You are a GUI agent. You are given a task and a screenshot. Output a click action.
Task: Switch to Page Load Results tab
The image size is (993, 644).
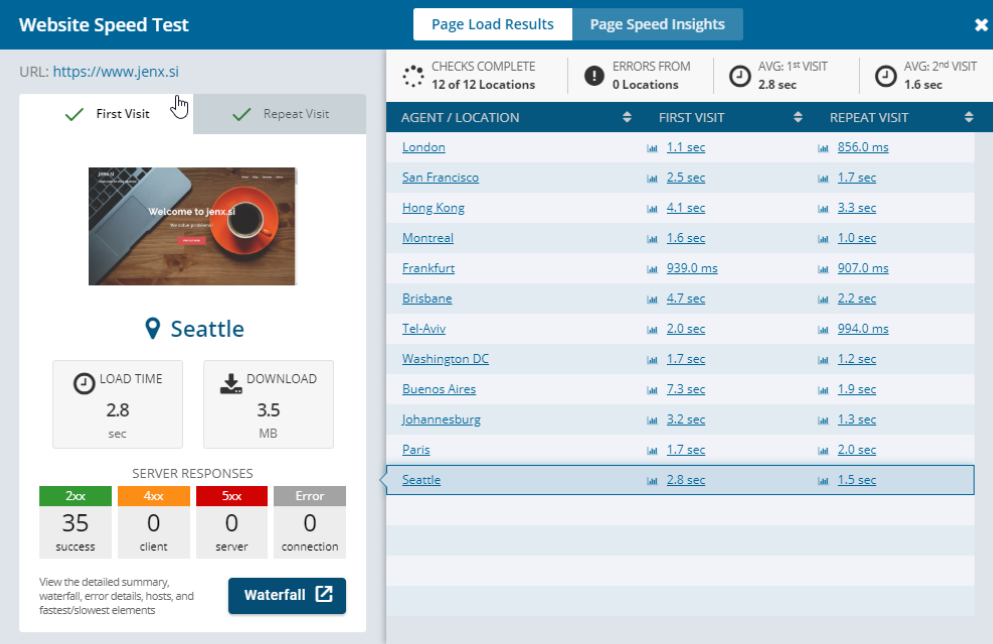[493, 24]
